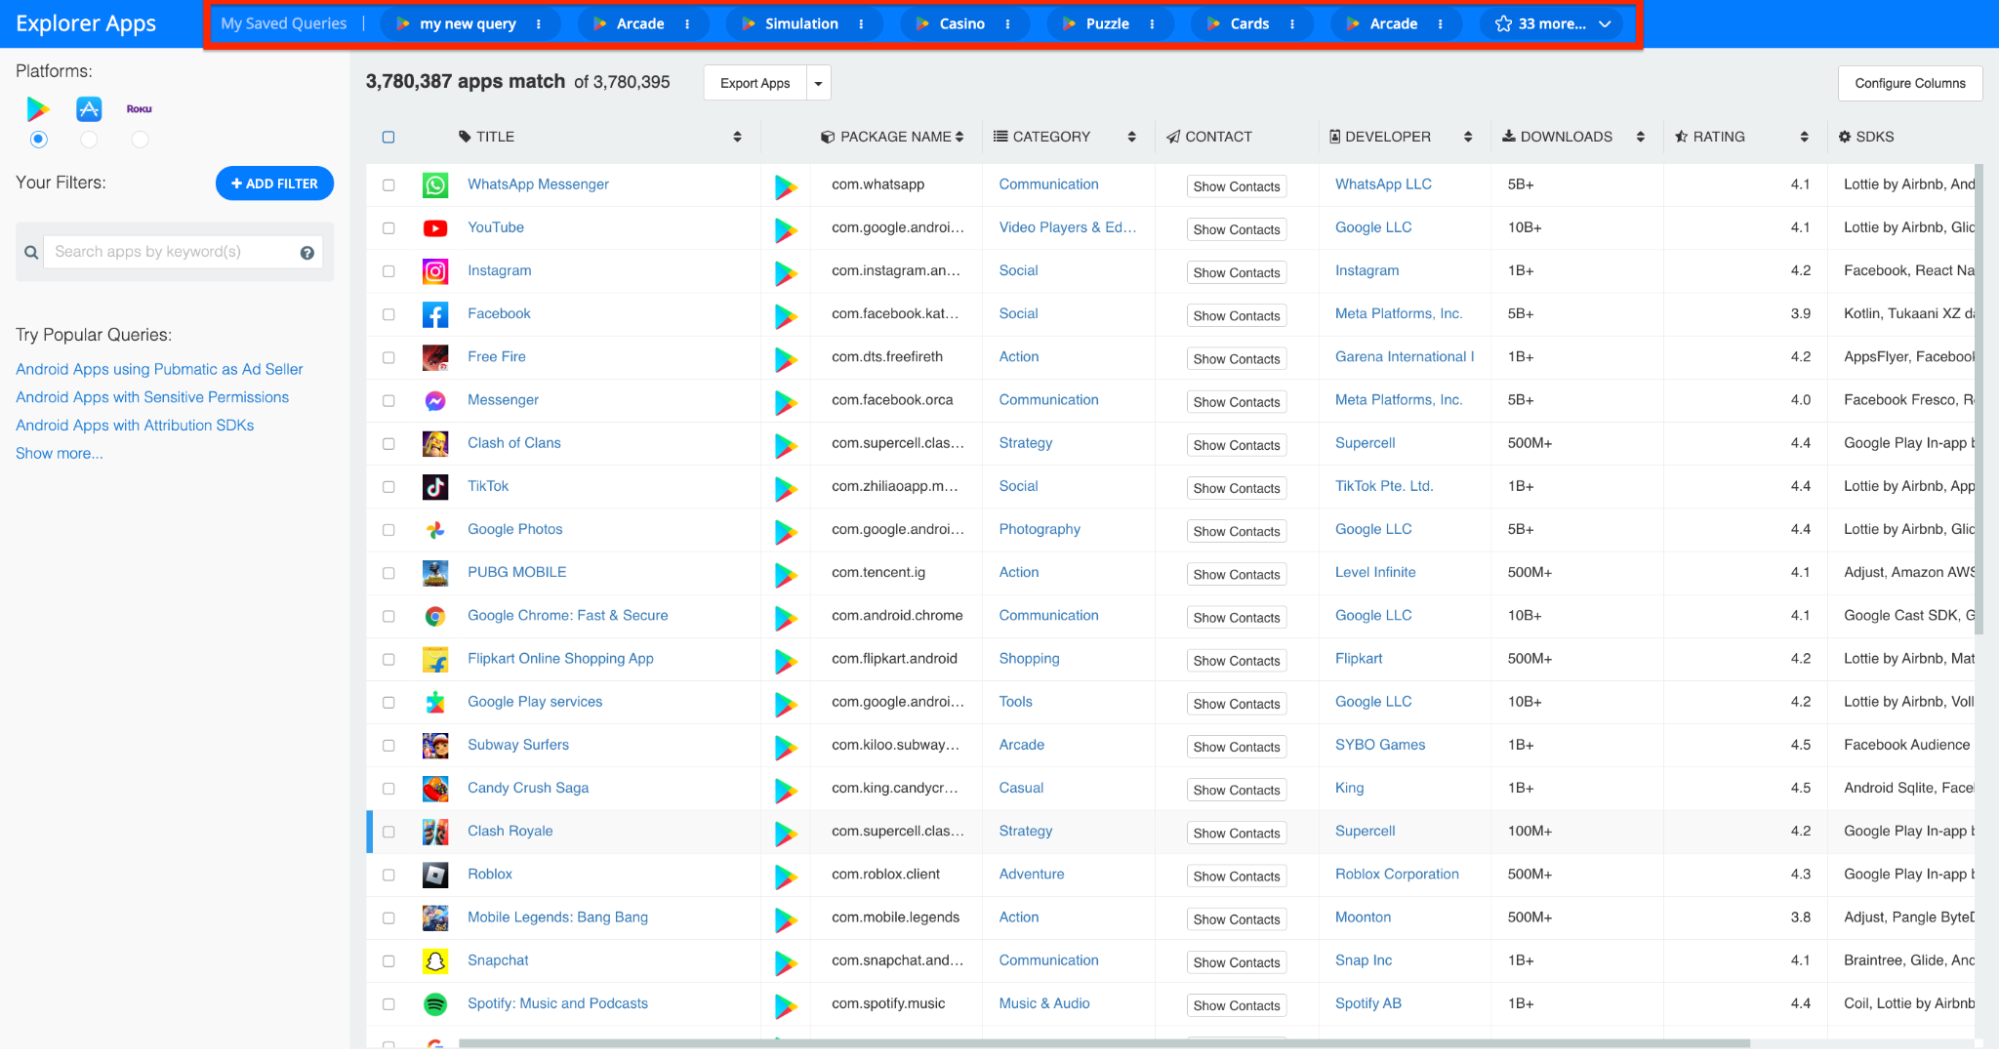
Task: Select the Apple App Store platform icon
Action: point(89,108)
